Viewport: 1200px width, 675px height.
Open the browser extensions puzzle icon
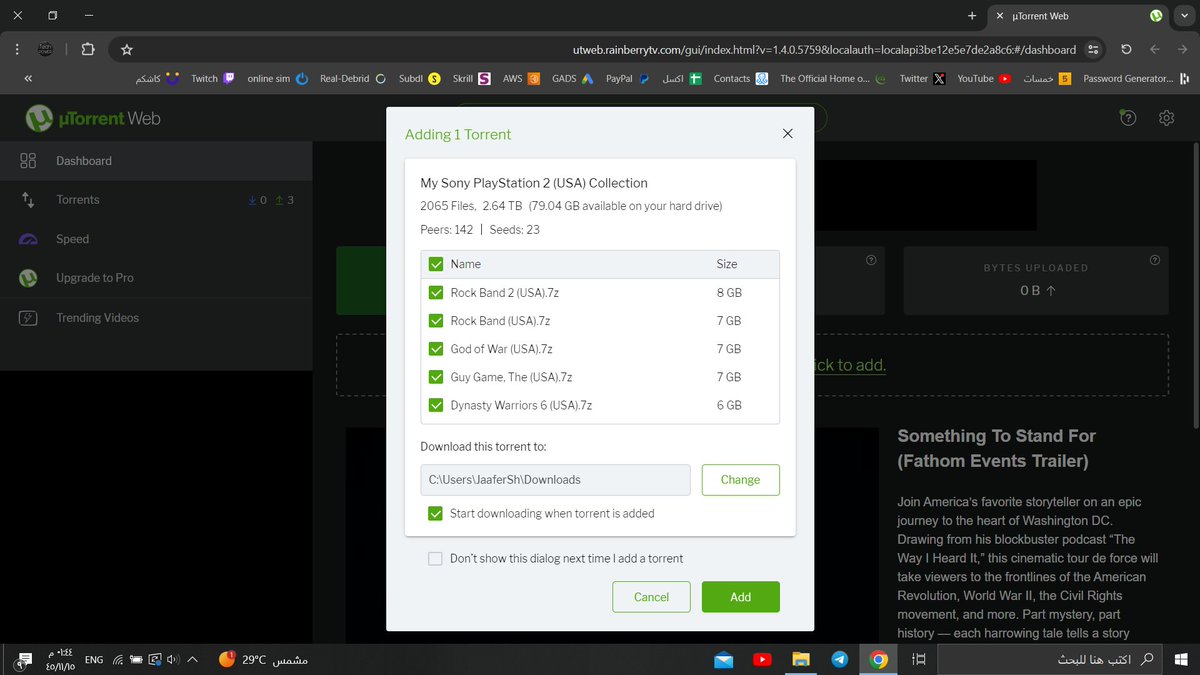point(87,49)
